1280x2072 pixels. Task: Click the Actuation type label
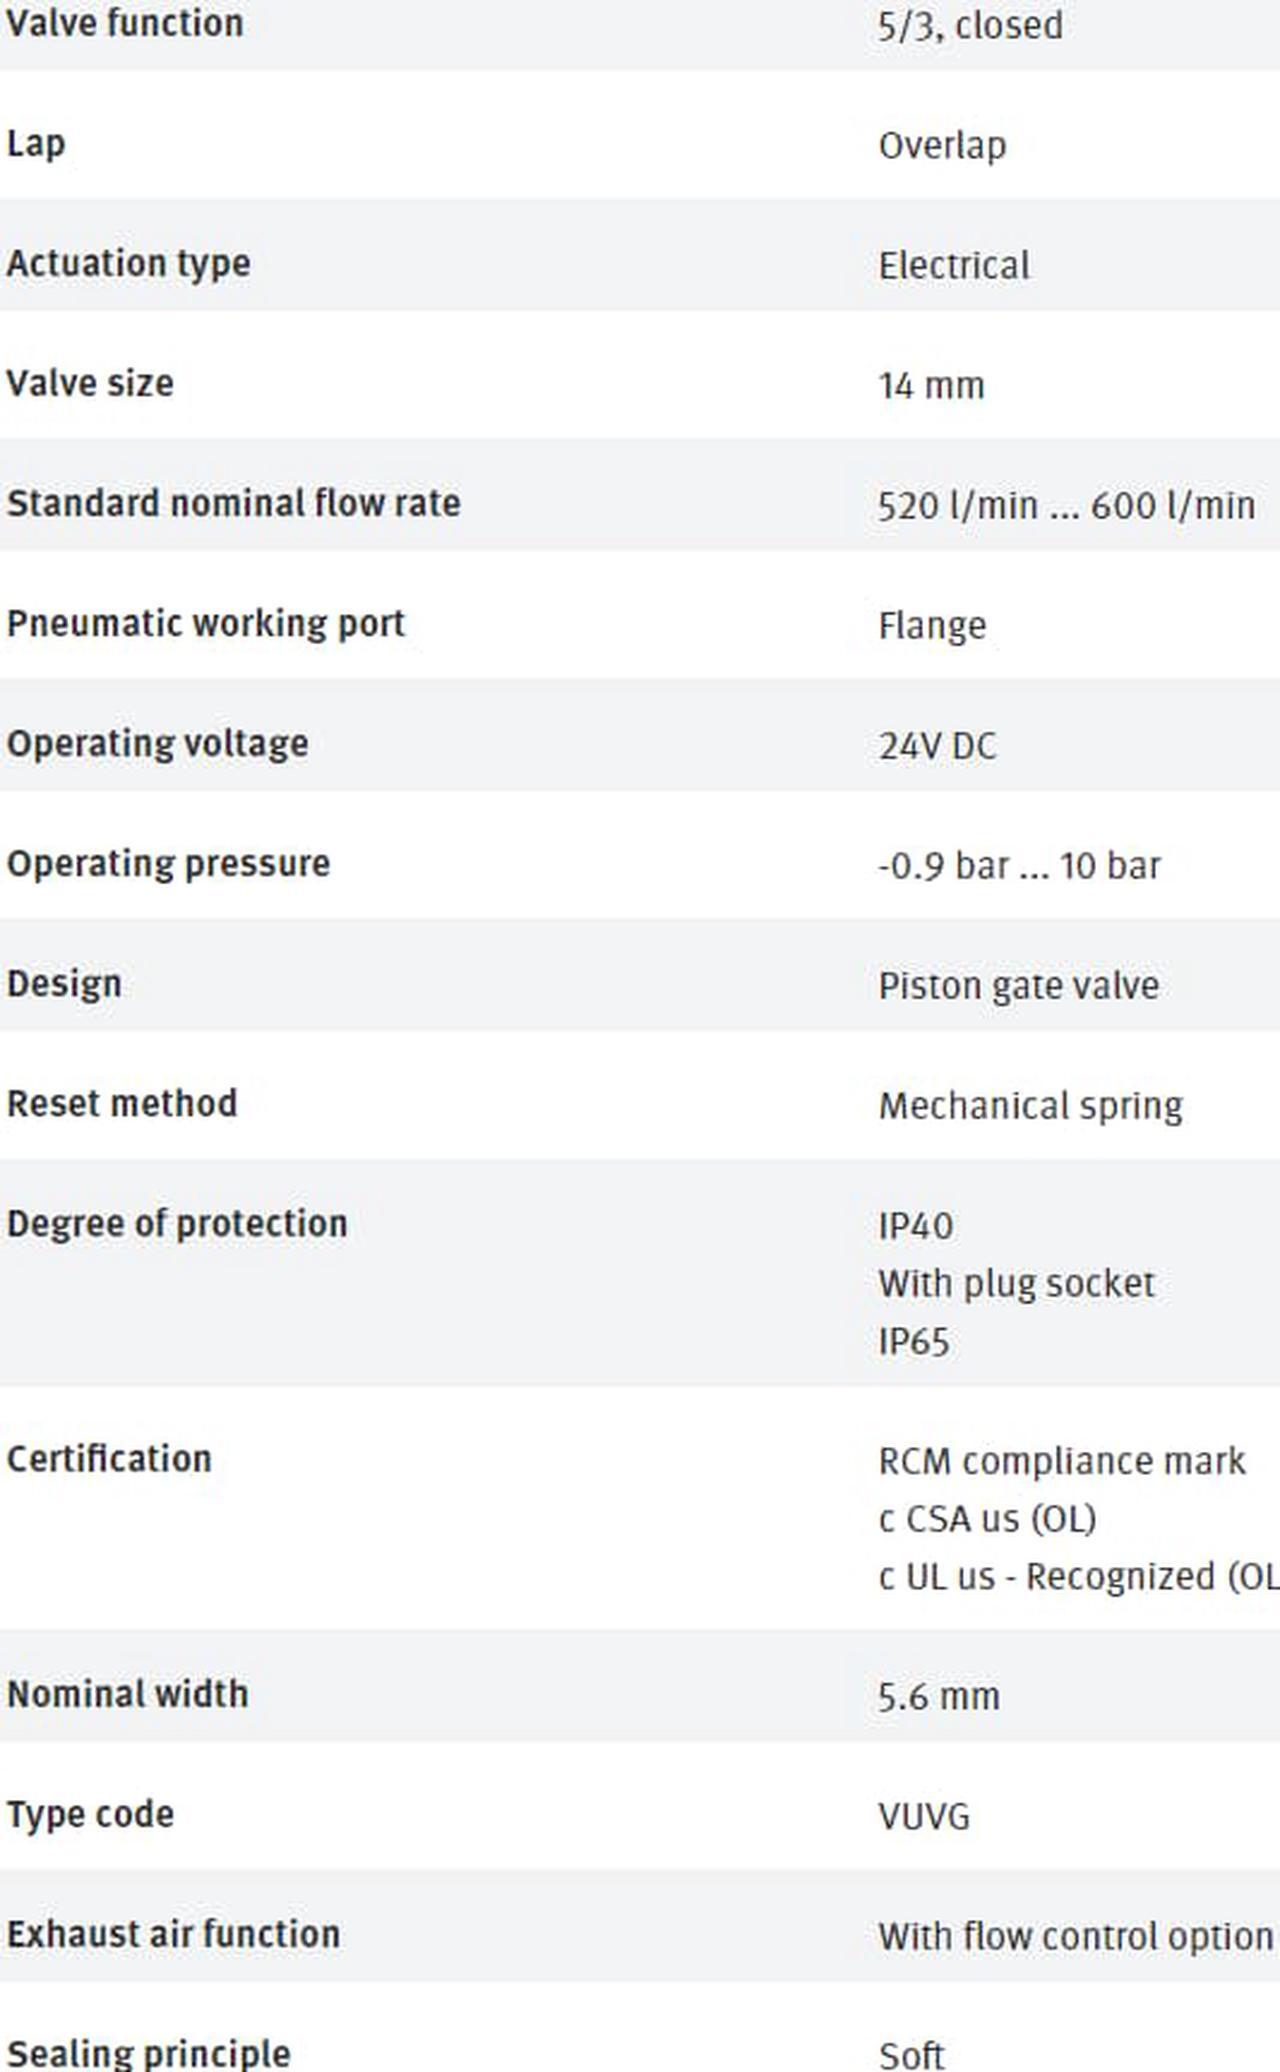[128, 265]
